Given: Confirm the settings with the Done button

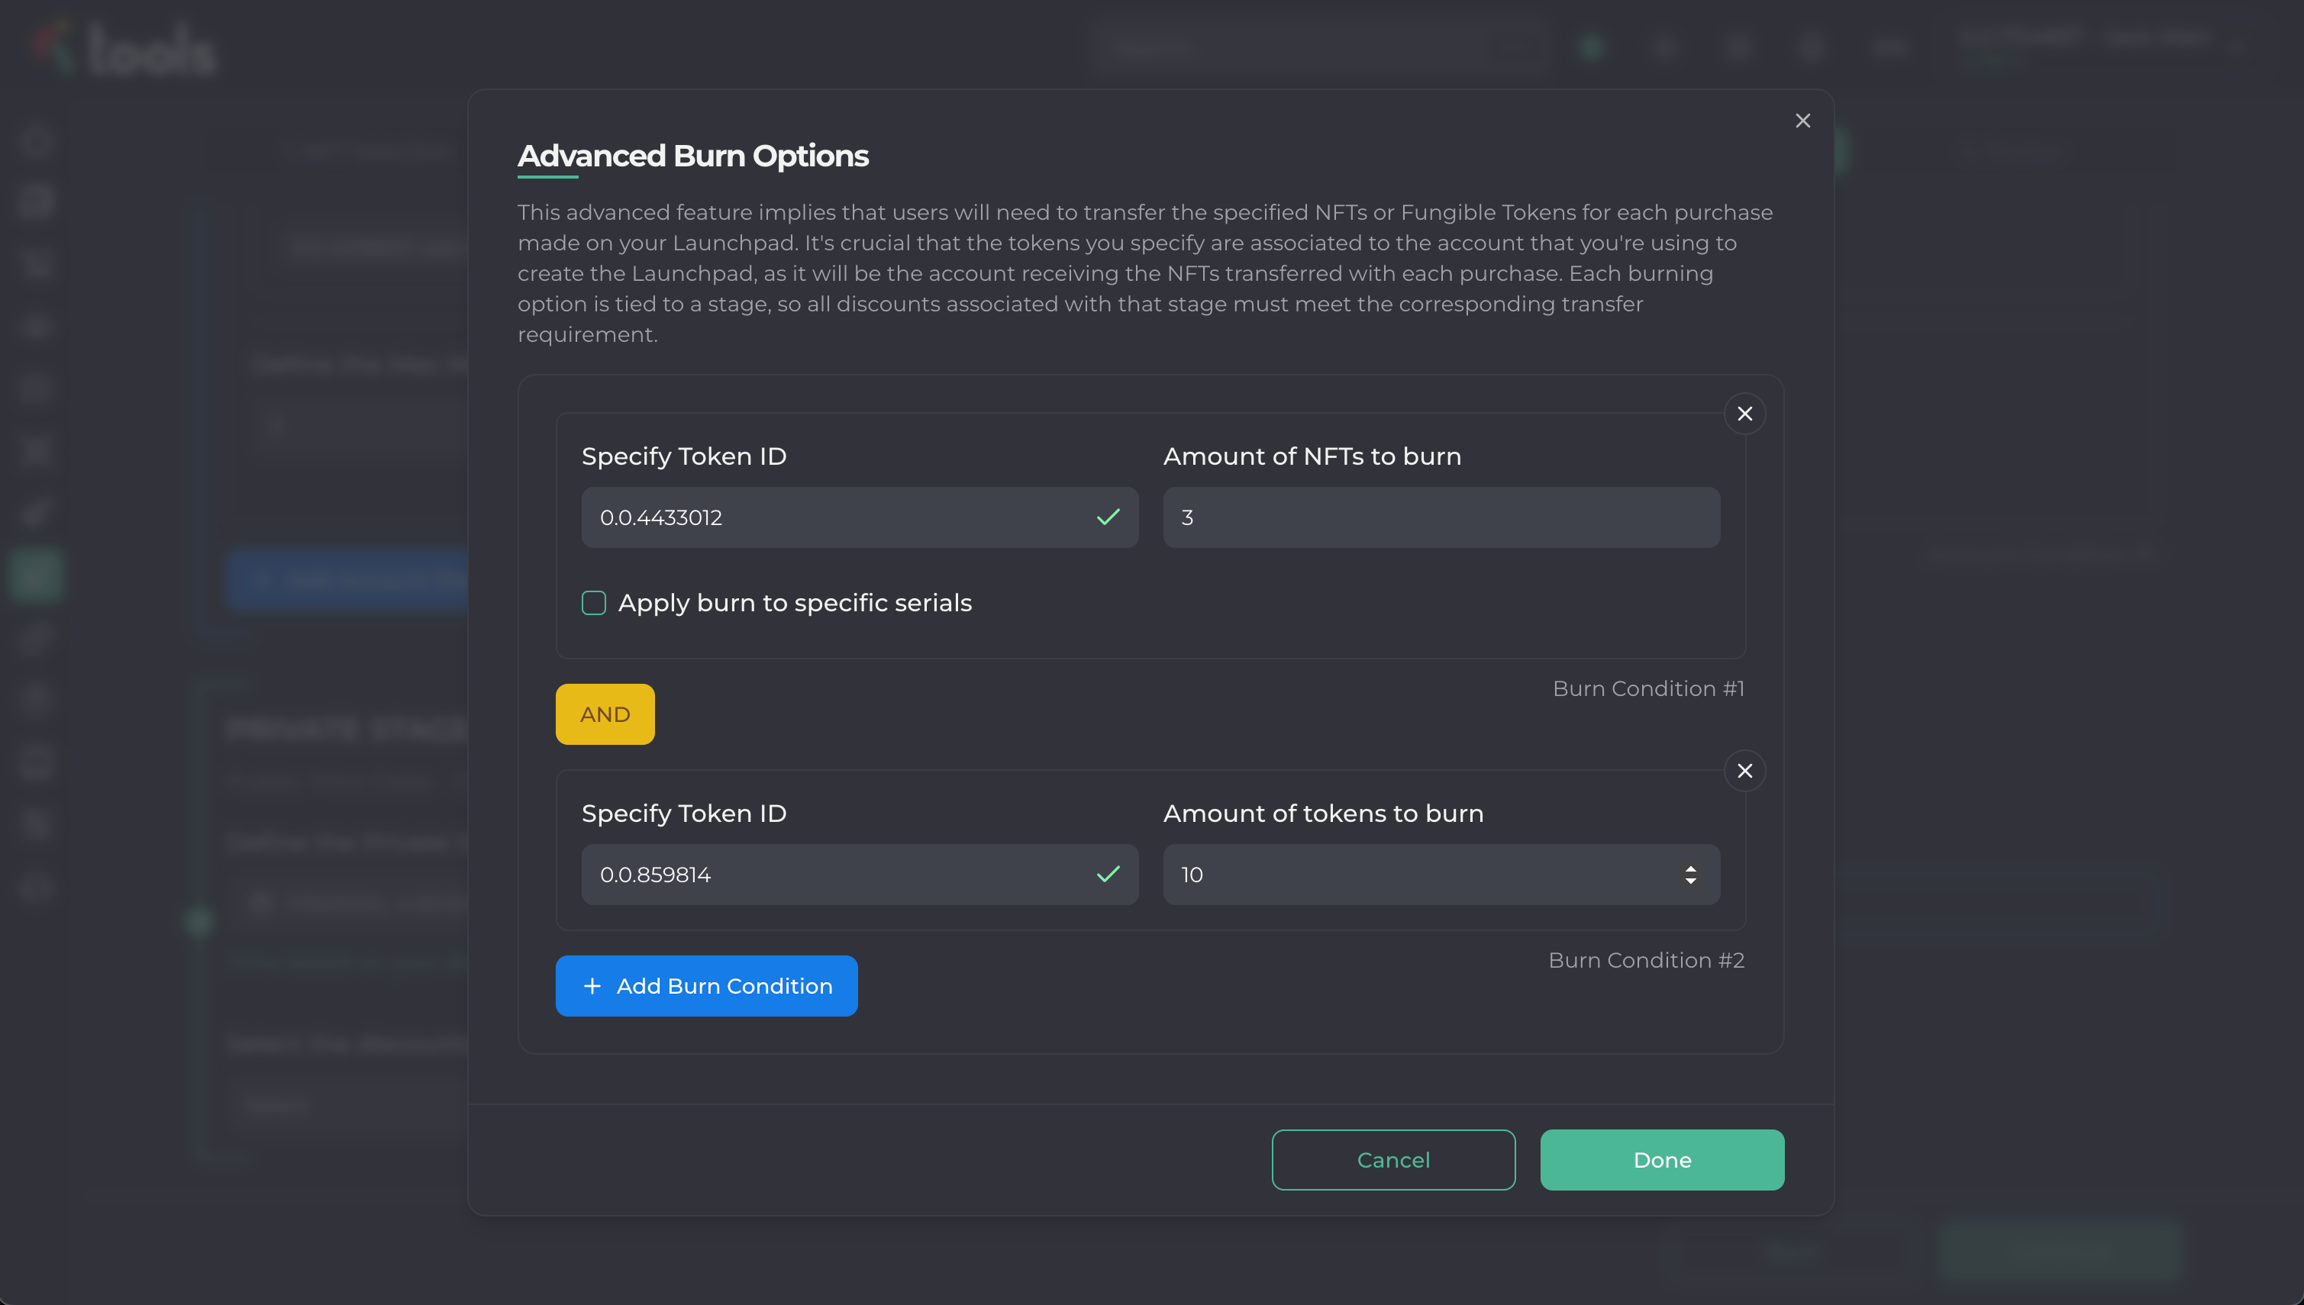Looking at the screenshot, I should coord(1661,1160).
